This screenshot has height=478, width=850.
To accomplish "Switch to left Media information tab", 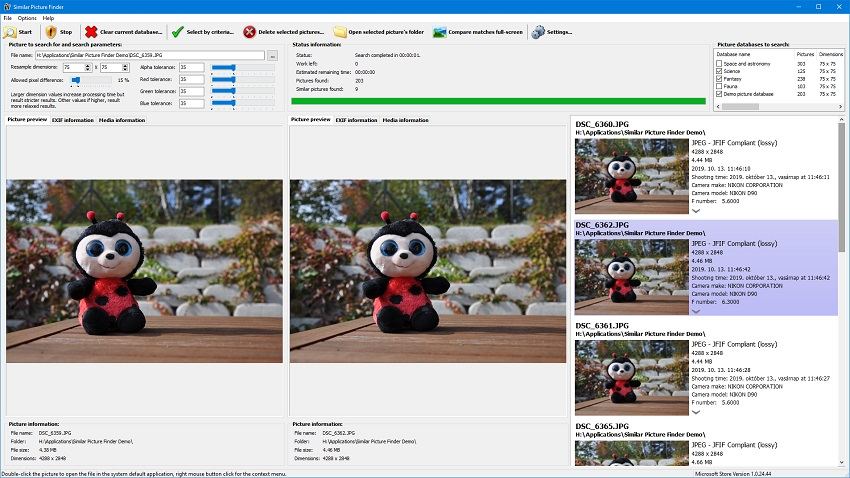I will (x=122, y=120).
